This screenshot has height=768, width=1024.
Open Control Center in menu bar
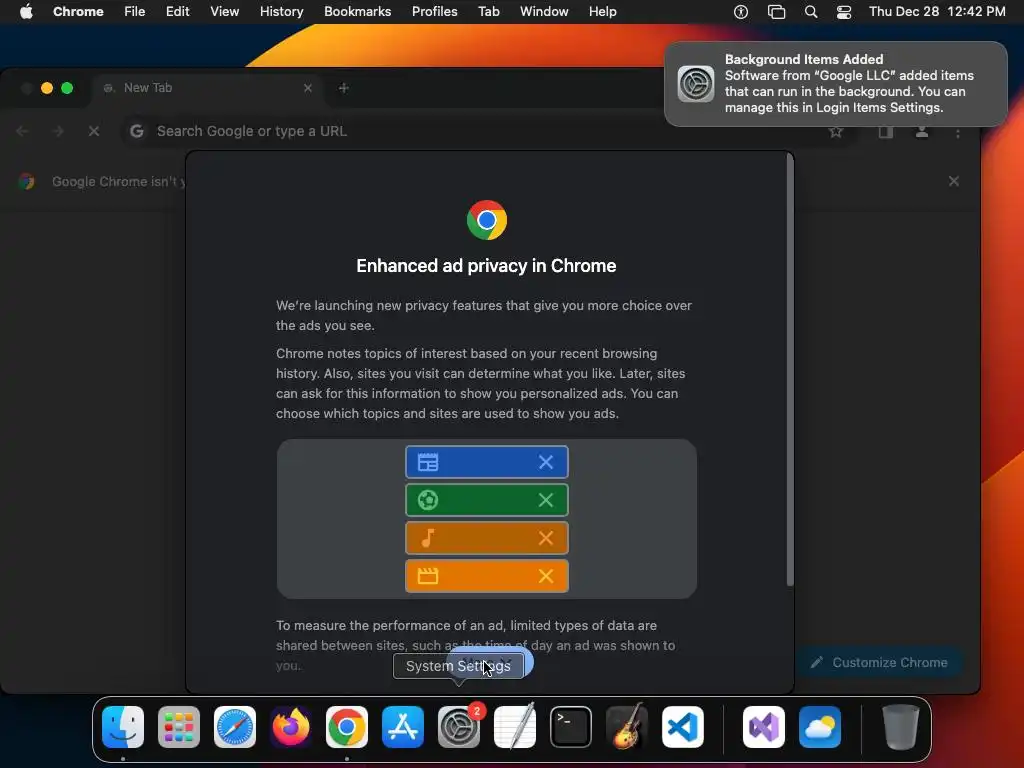(x=844, y=12)
